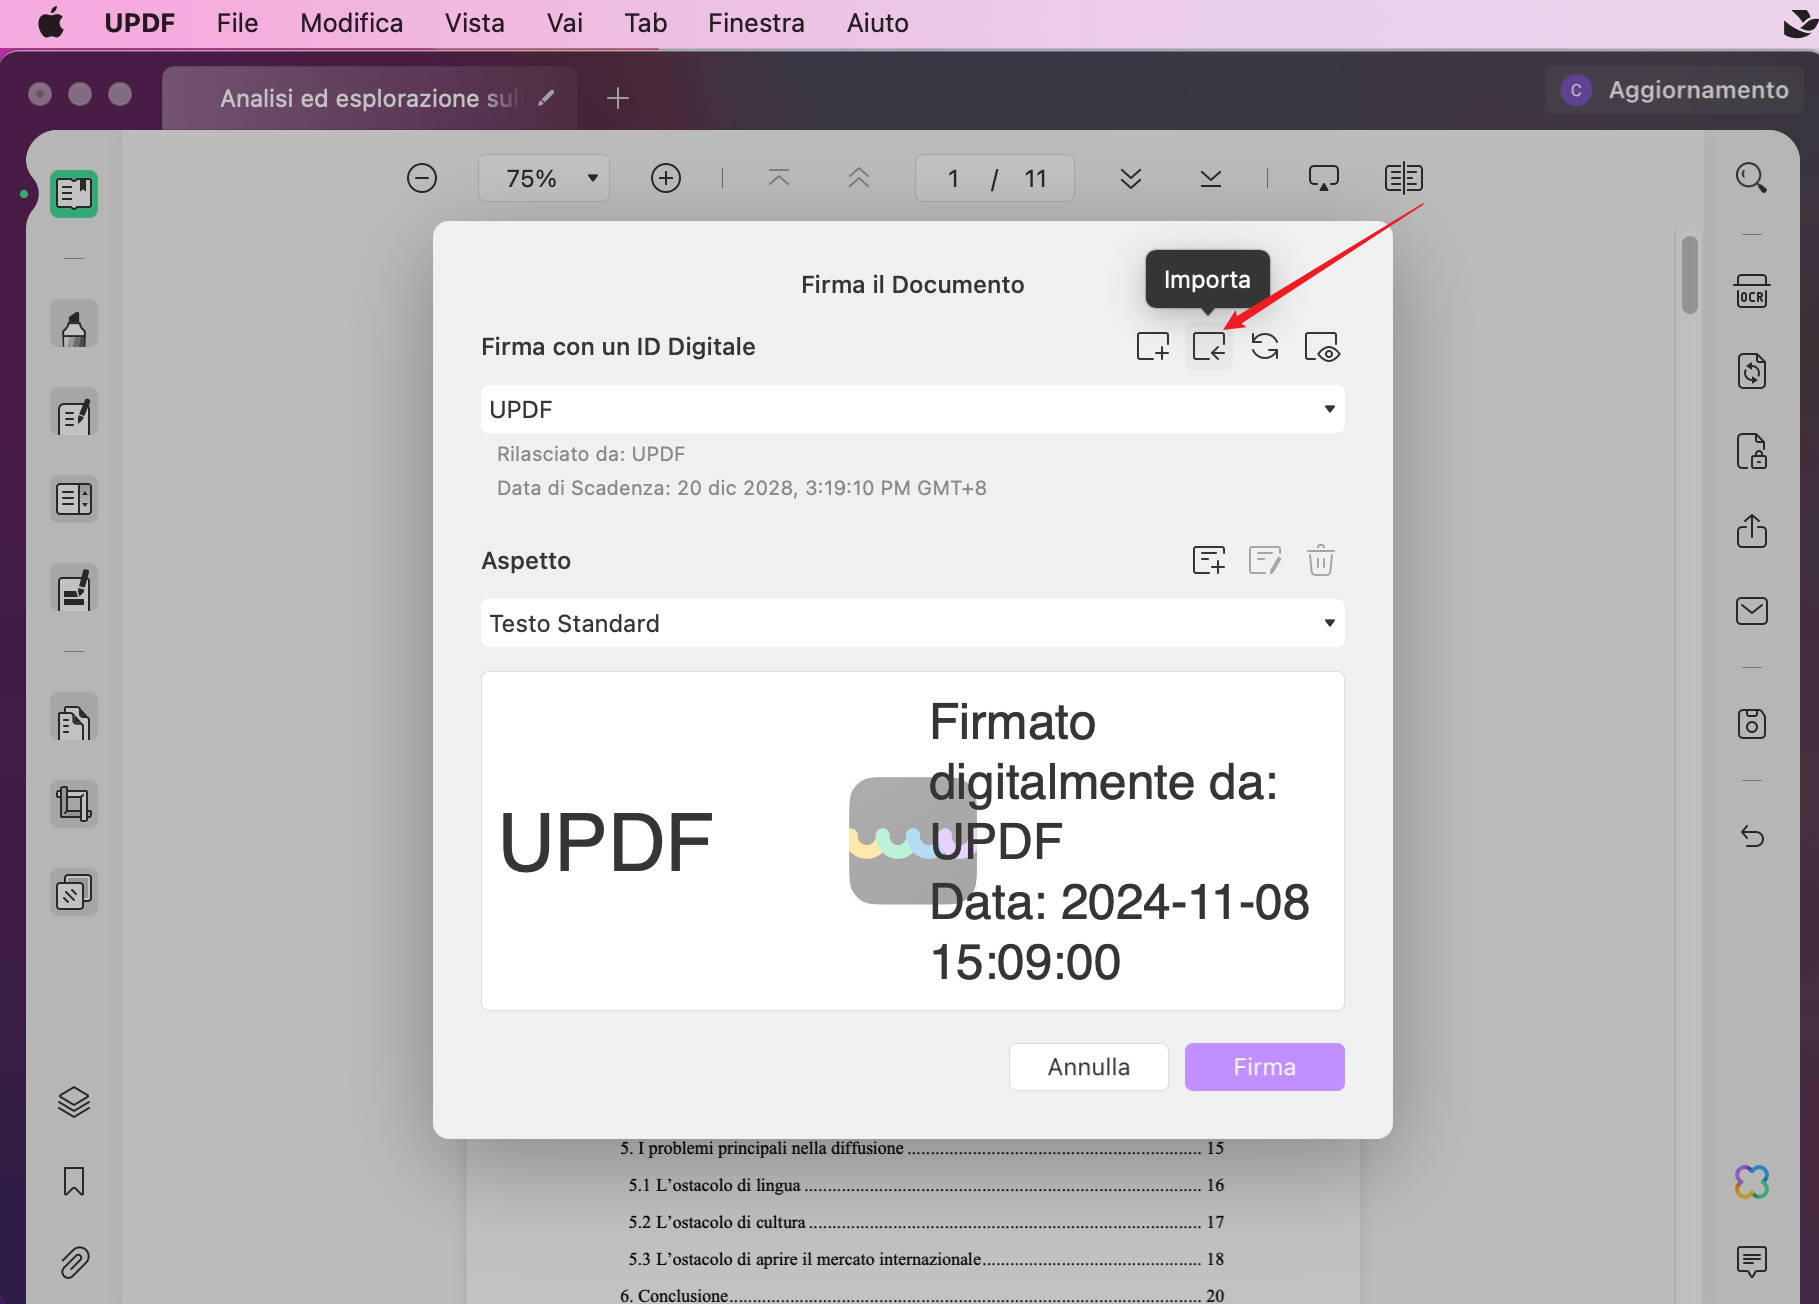The width and height of the screenshot is (1819, 1304).
Task: Create a new Digital ID
Action: pyautogui.click(x=1153, y=347)
